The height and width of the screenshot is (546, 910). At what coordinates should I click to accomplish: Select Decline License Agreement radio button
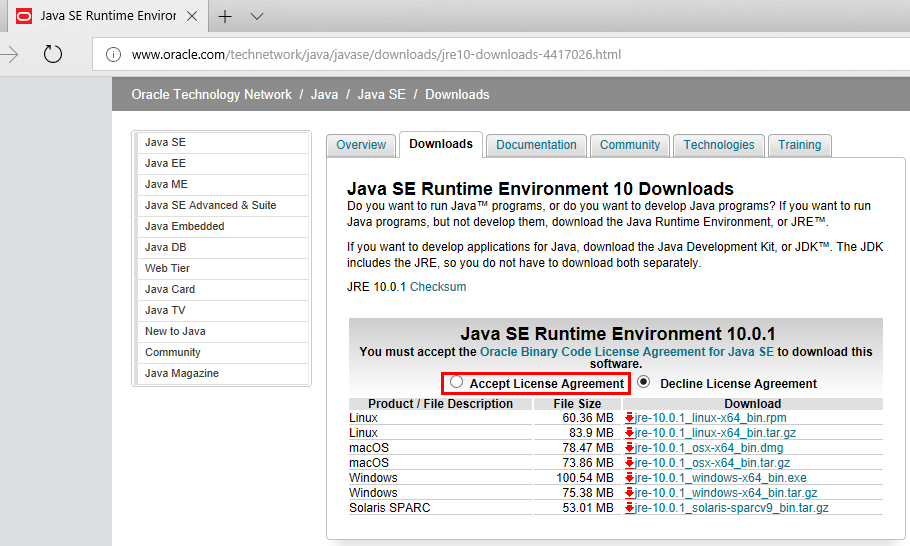click(643, 382)
